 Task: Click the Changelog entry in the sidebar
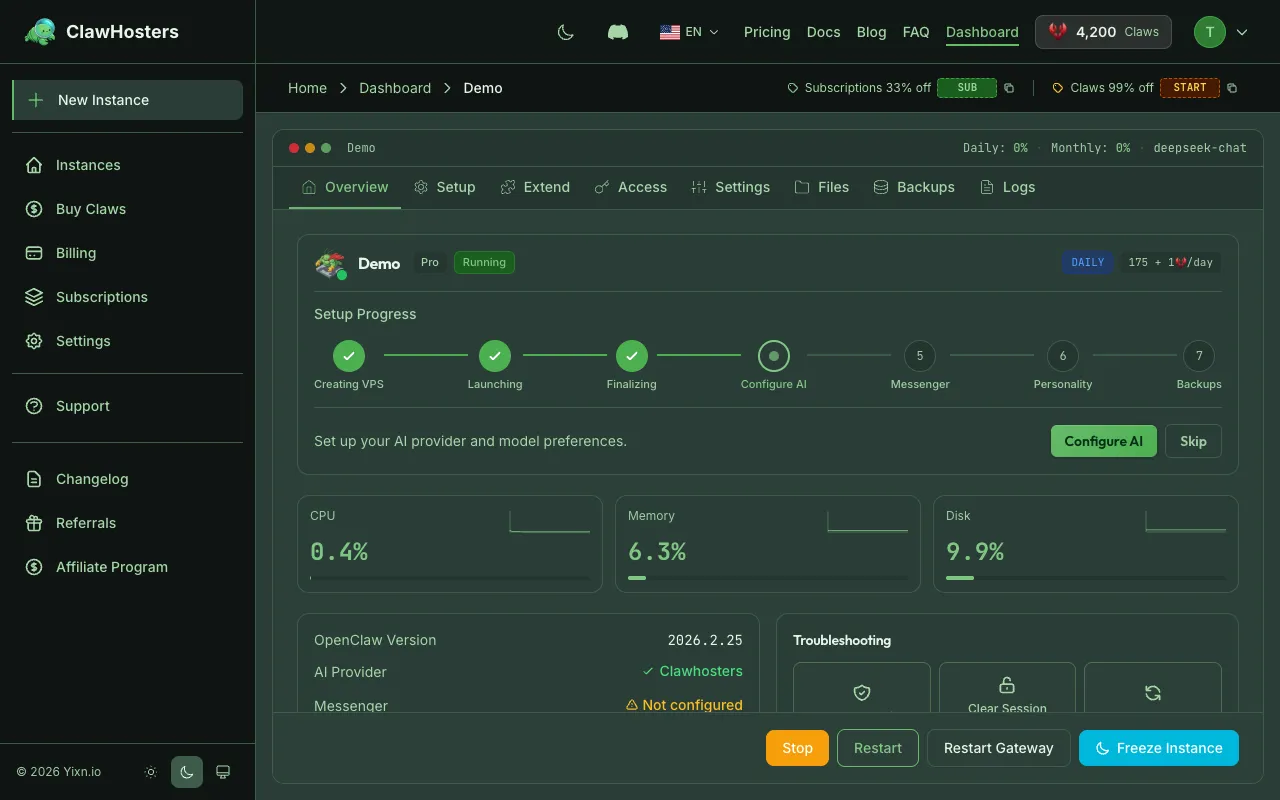tap(93, 479)
